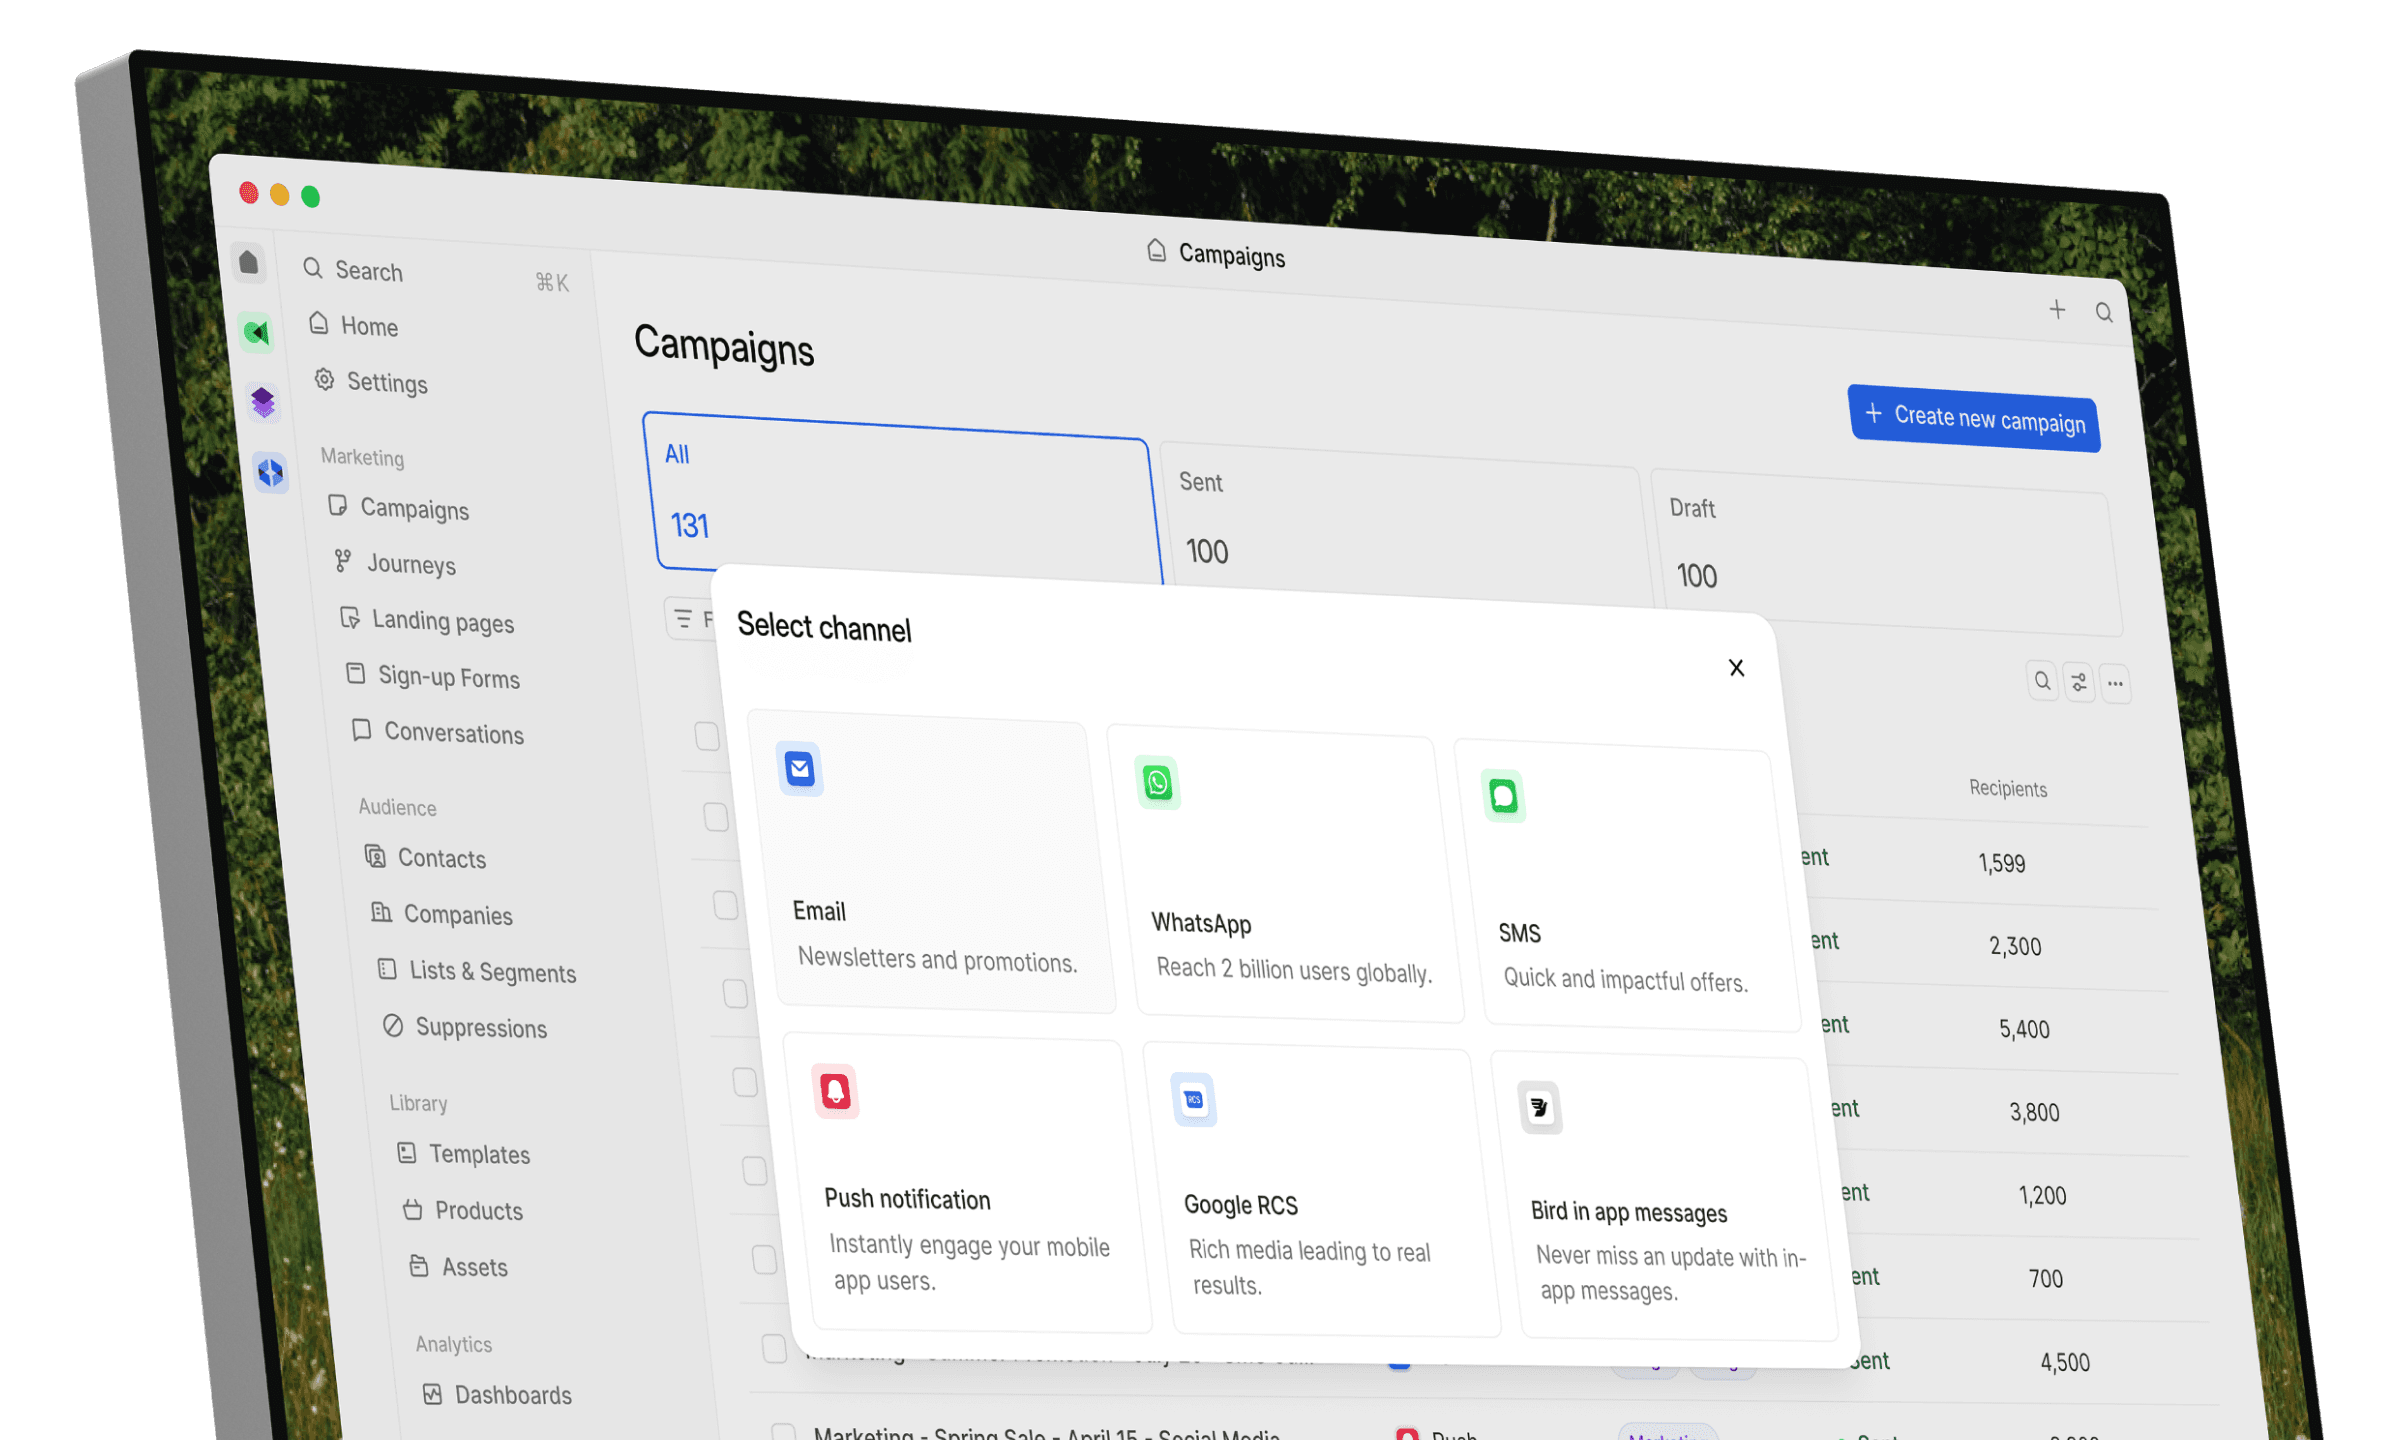Screen dimensions: 2400x1440
Task: Click Create new campaign button
Action: tap(1974, 419)
